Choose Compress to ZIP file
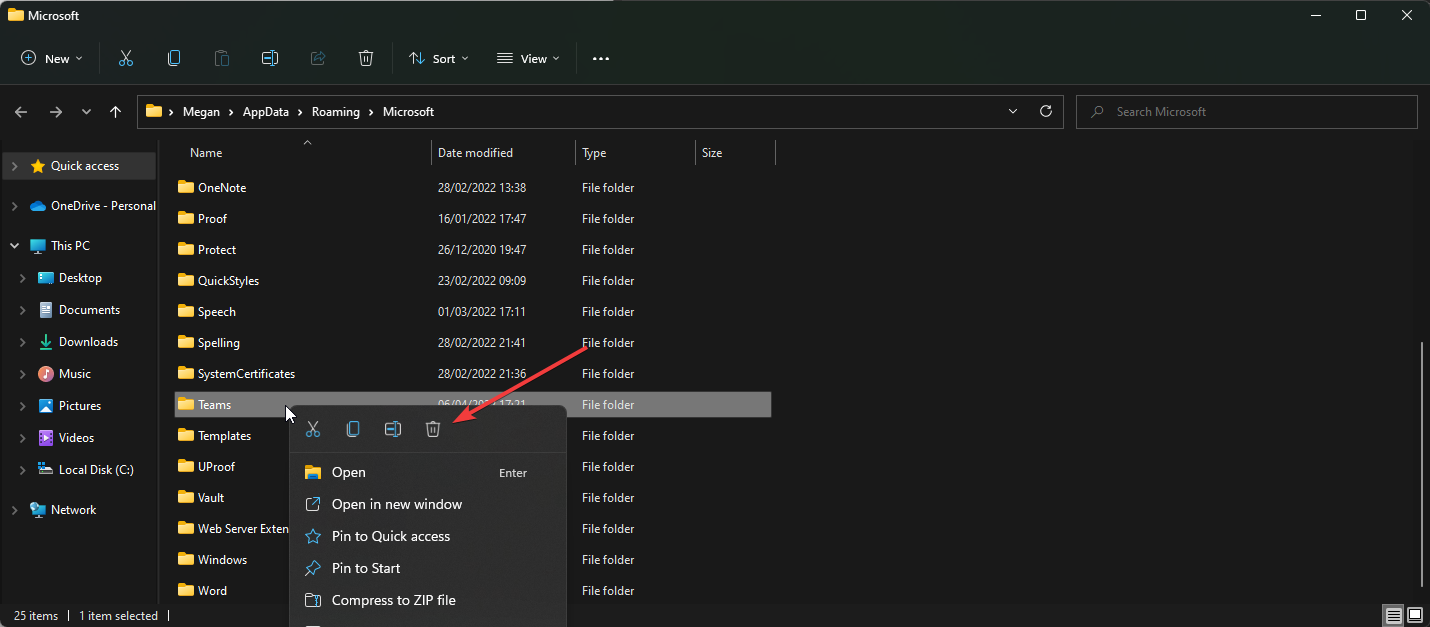Image resolution: width=1430 pixels, height=627 pixels. tap(393, 600)
